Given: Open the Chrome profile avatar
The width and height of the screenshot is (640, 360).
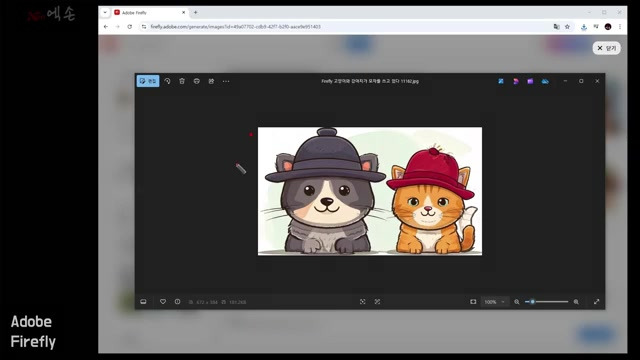Looking at the screenshot, I should click(x=608, y=27).
